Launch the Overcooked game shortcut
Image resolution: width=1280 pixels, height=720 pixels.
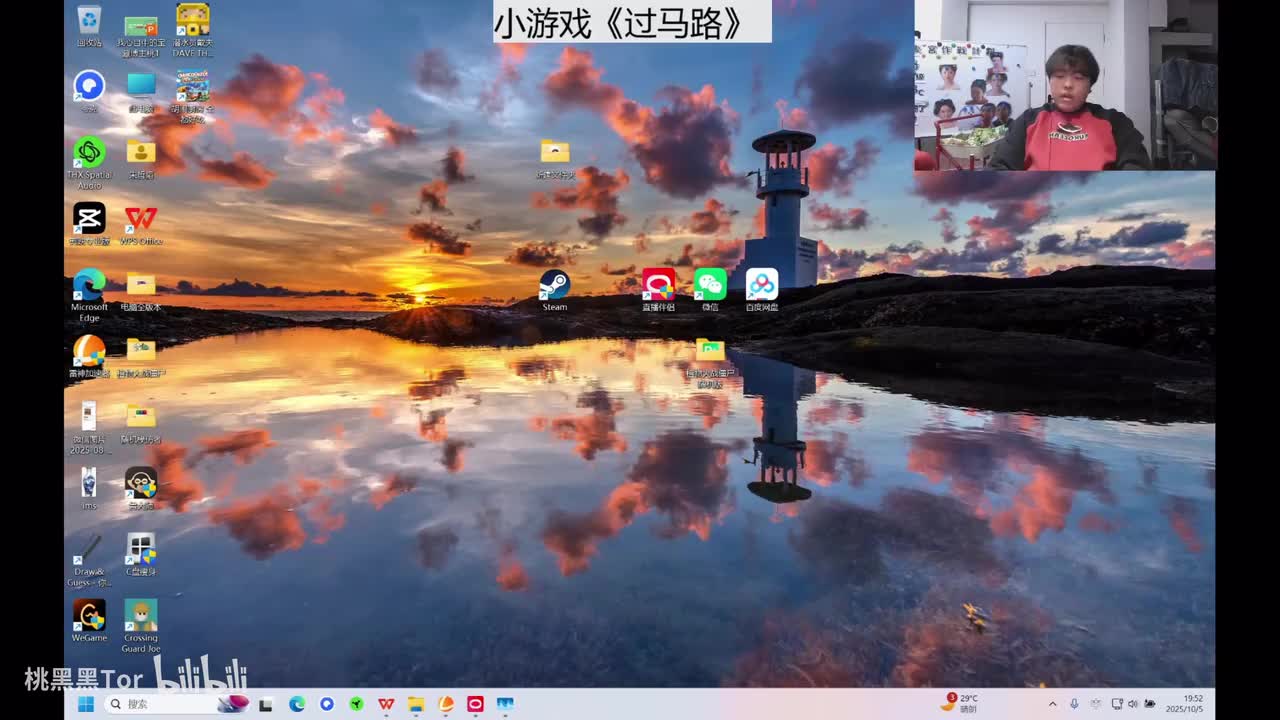(x=192, y=94)
